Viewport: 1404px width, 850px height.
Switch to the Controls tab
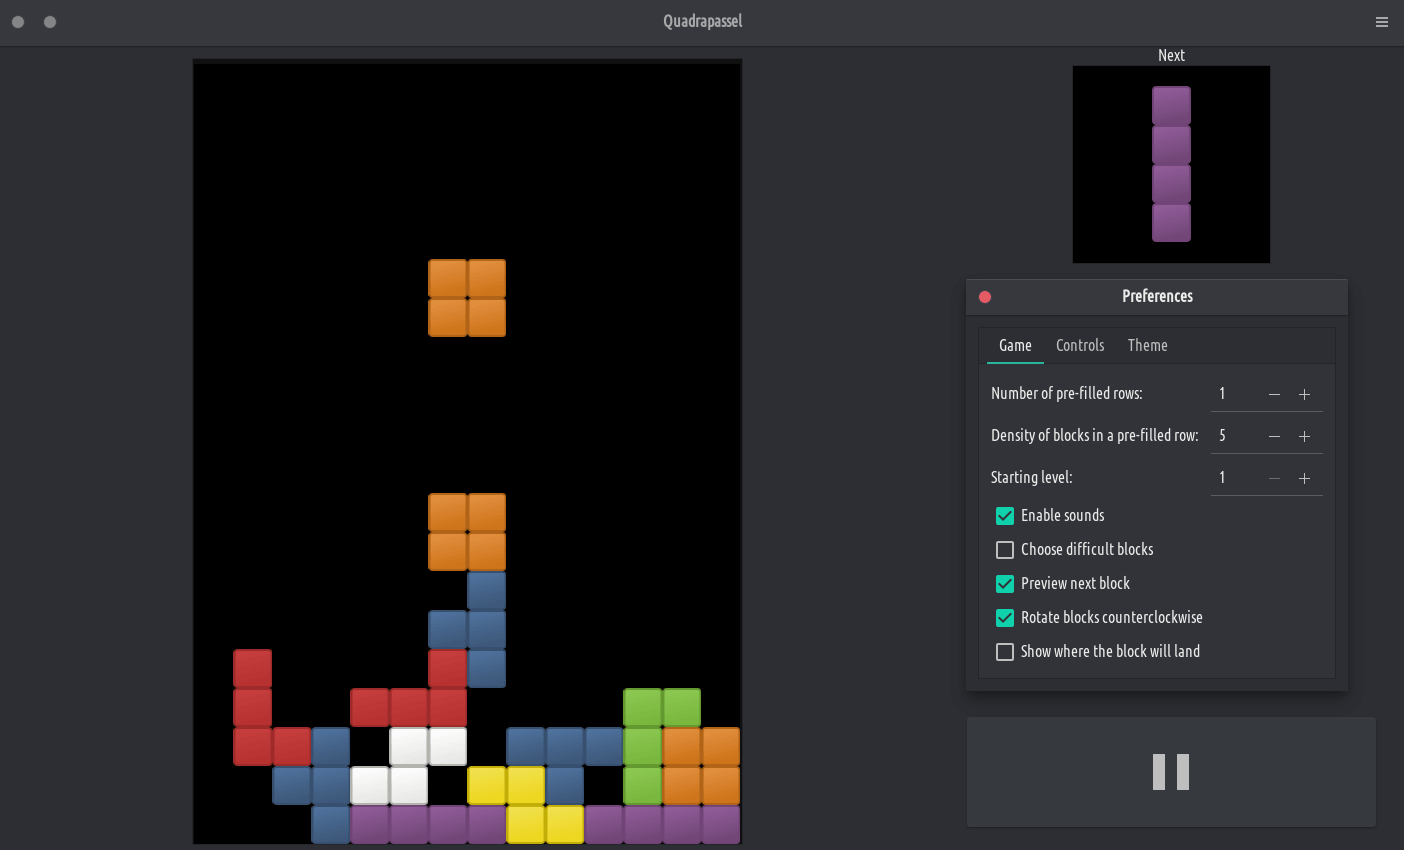point(1080,345)
